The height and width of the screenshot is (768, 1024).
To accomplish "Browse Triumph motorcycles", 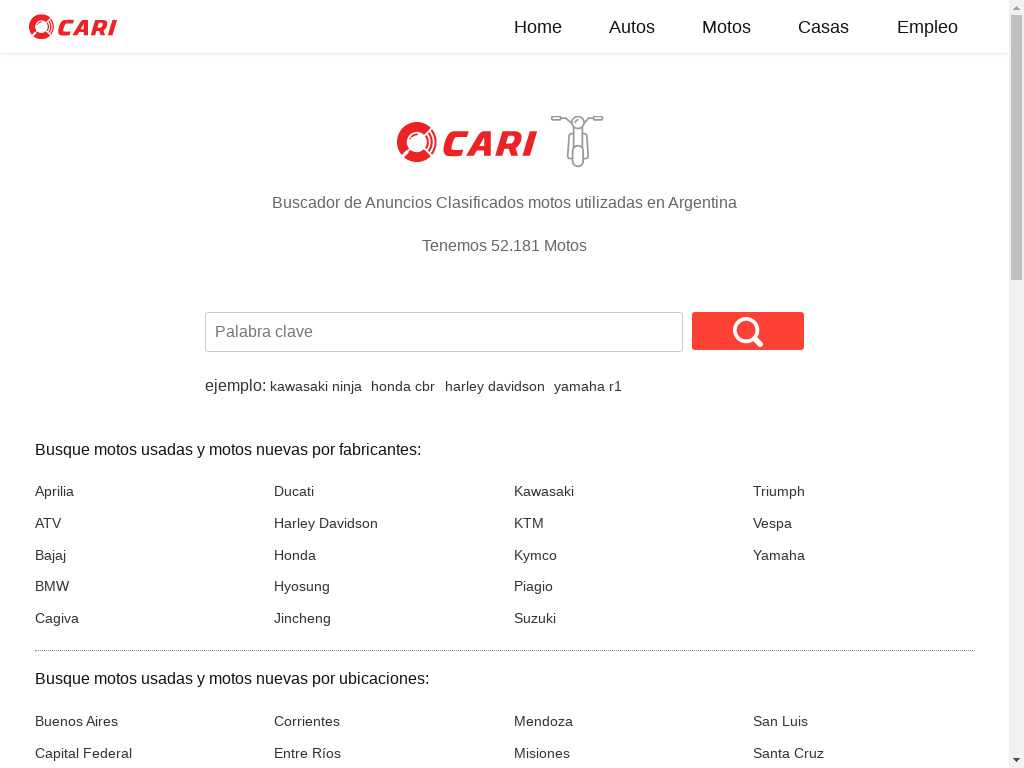I will pos(778,491).
